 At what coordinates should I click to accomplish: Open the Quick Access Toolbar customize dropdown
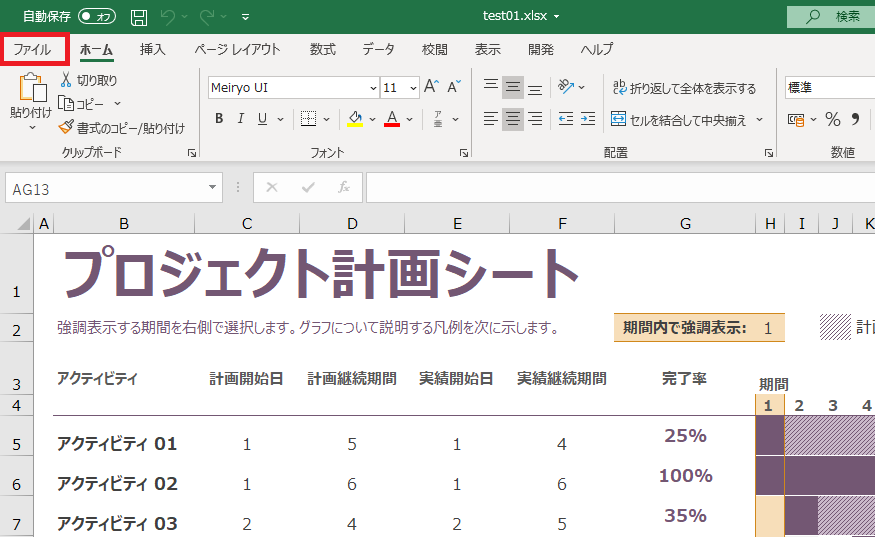[246, 17]
